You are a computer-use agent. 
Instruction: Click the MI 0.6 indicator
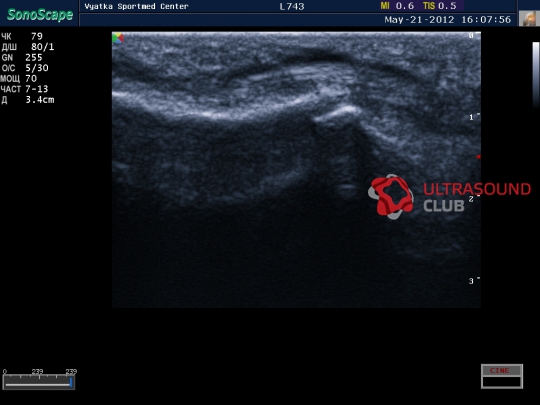(397, 6)
